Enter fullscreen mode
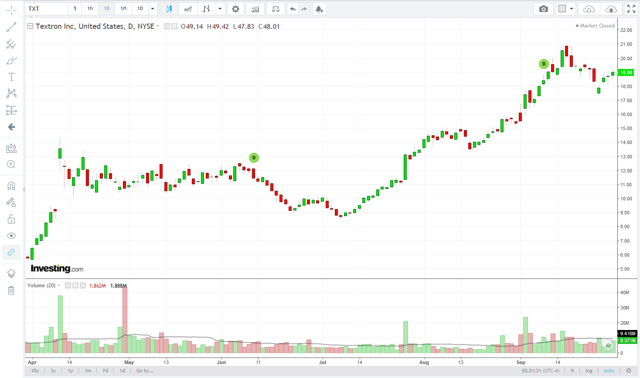 click(631, 9)
